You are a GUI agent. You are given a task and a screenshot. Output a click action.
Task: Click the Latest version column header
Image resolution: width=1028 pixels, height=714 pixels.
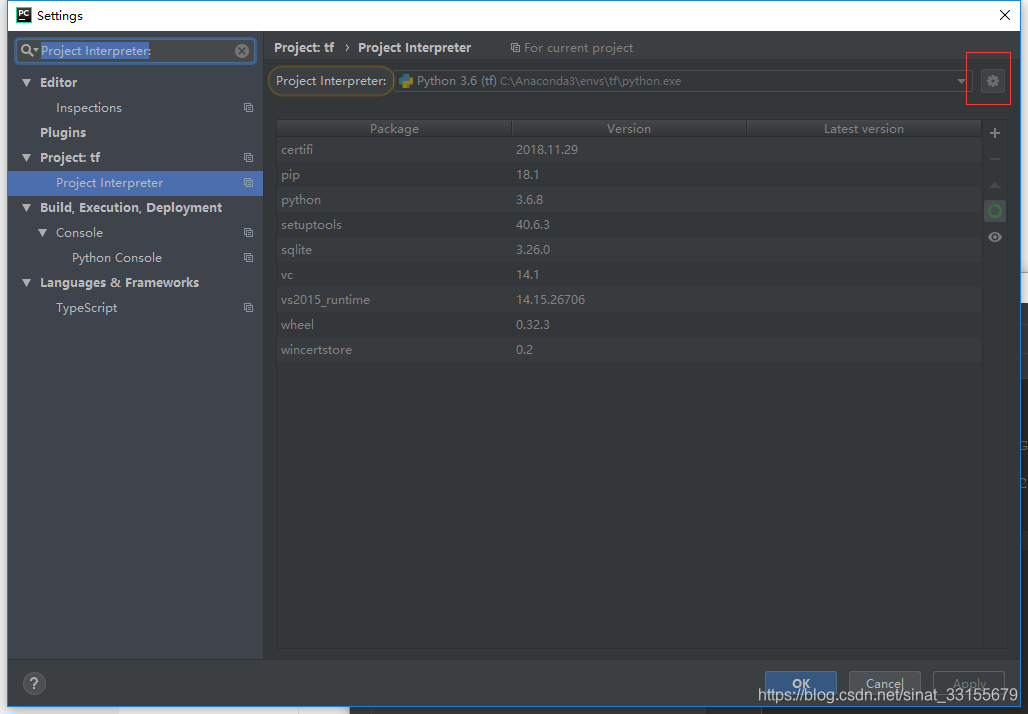tap(863, 129)
